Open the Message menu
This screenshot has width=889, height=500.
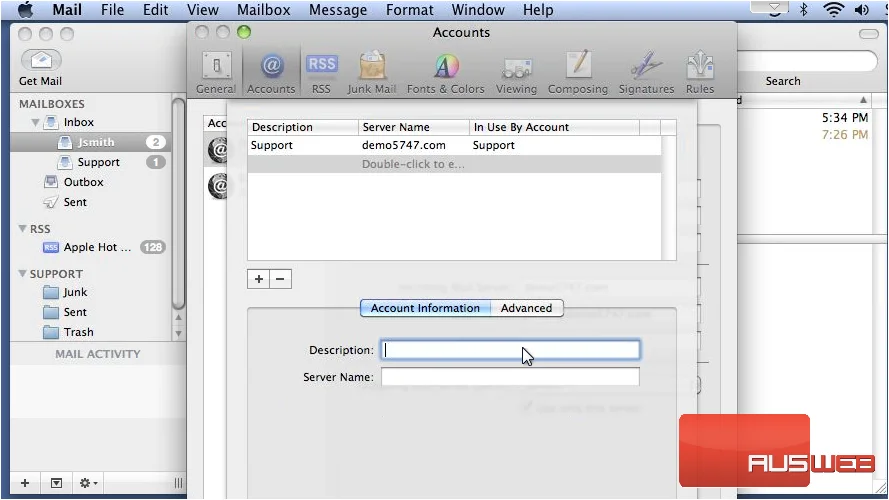338,10
